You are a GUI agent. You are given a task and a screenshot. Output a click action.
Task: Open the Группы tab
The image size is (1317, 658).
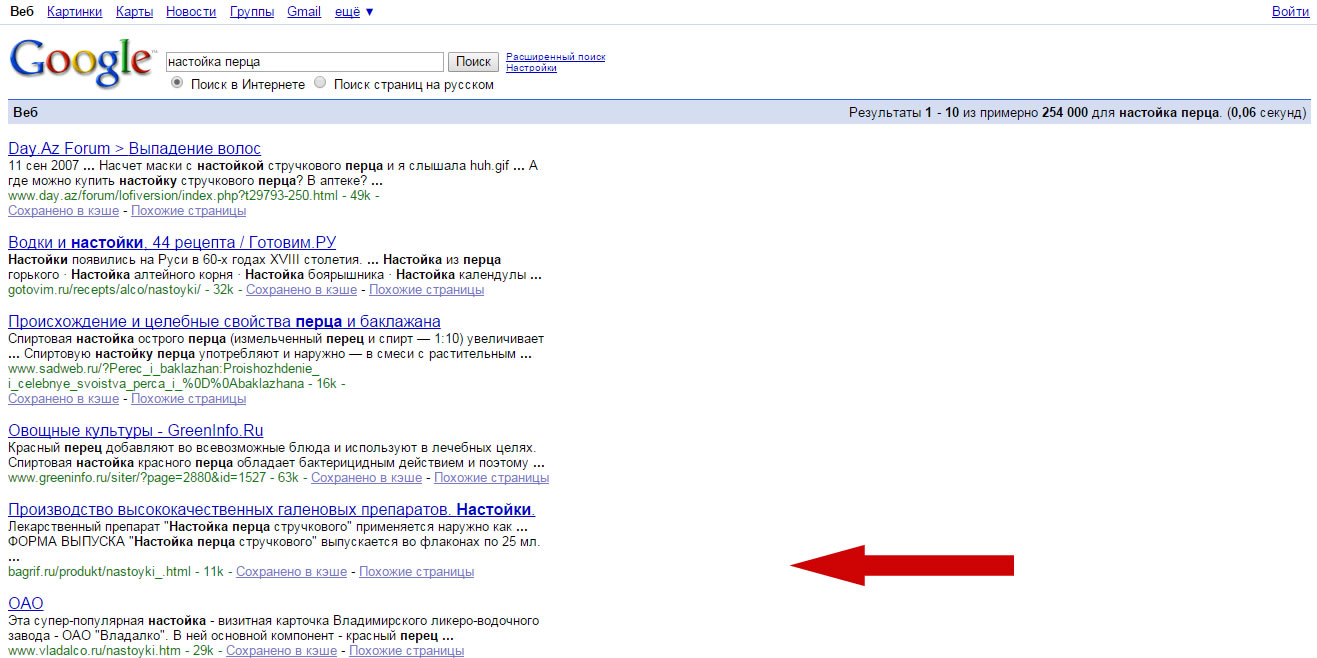click(x=252, y=12)
